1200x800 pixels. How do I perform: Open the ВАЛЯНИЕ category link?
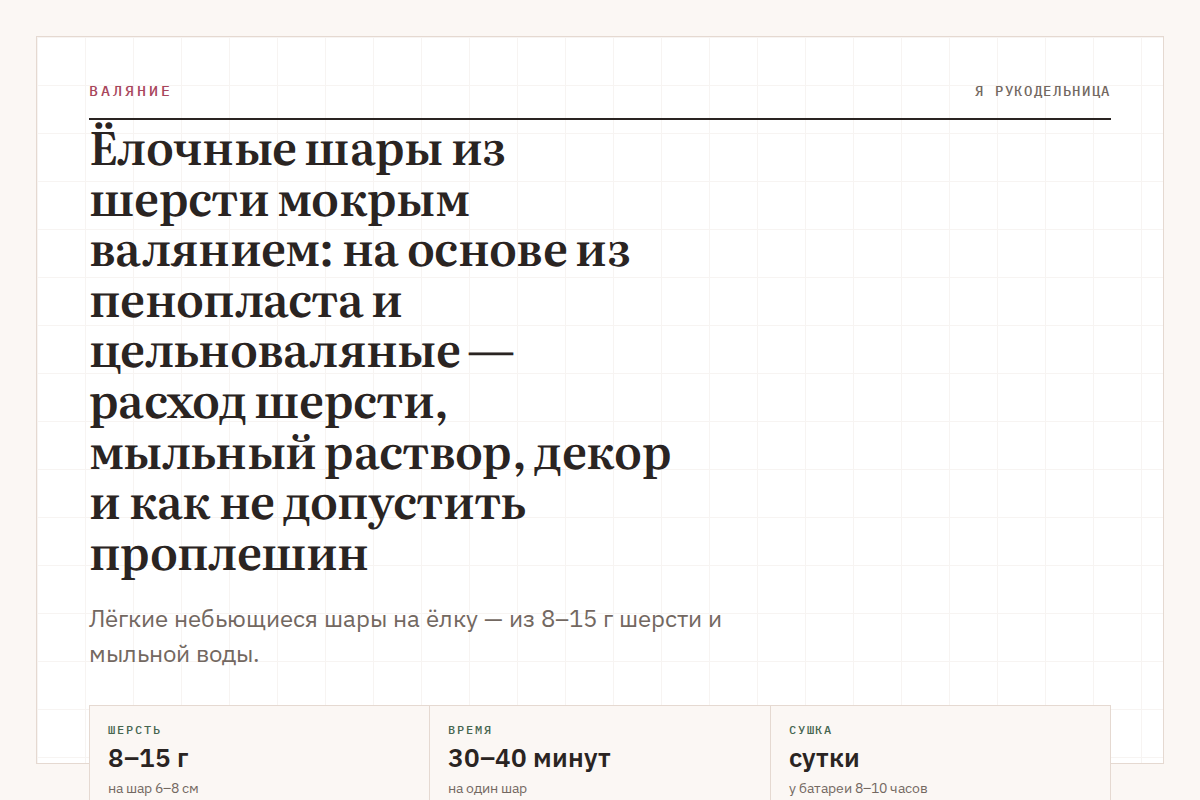tap(130, 91)
